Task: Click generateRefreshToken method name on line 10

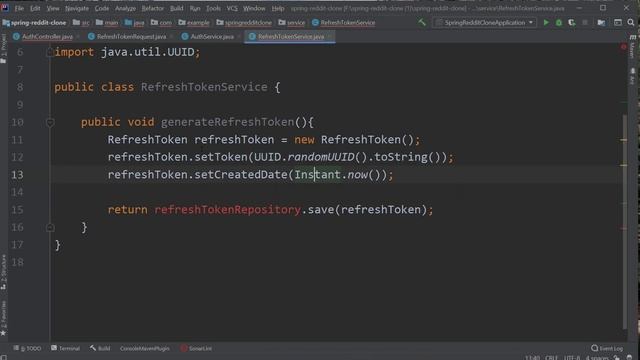Action: [x=227, y=122]
